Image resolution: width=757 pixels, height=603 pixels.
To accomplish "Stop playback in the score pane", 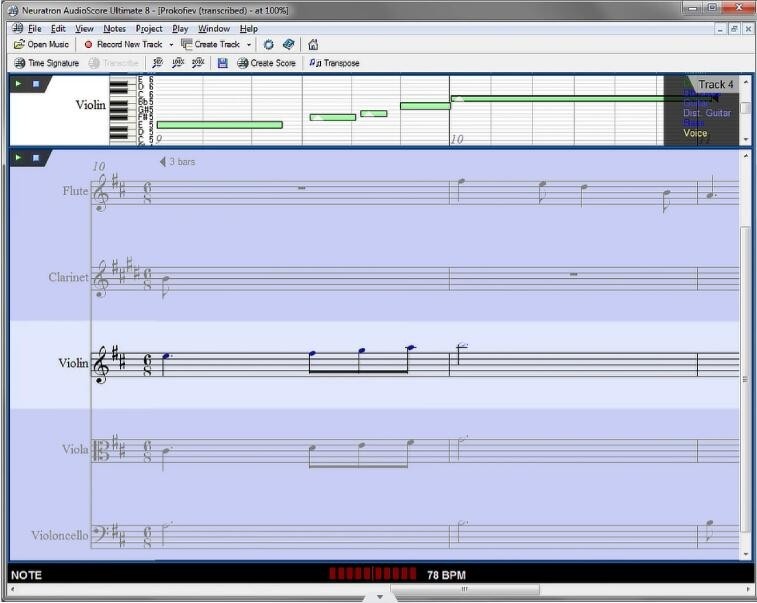I will click(x=36, y=157).
